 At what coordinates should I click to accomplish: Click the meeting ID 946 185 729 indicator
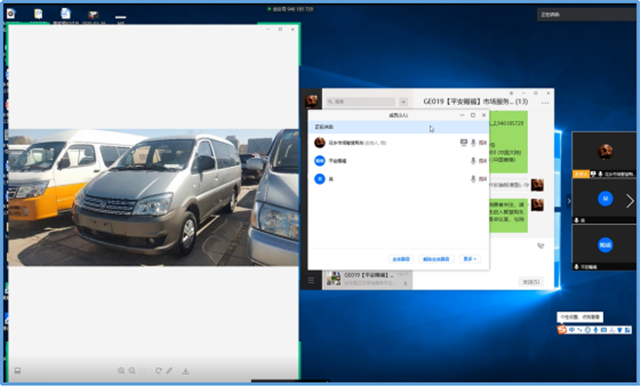290,9
